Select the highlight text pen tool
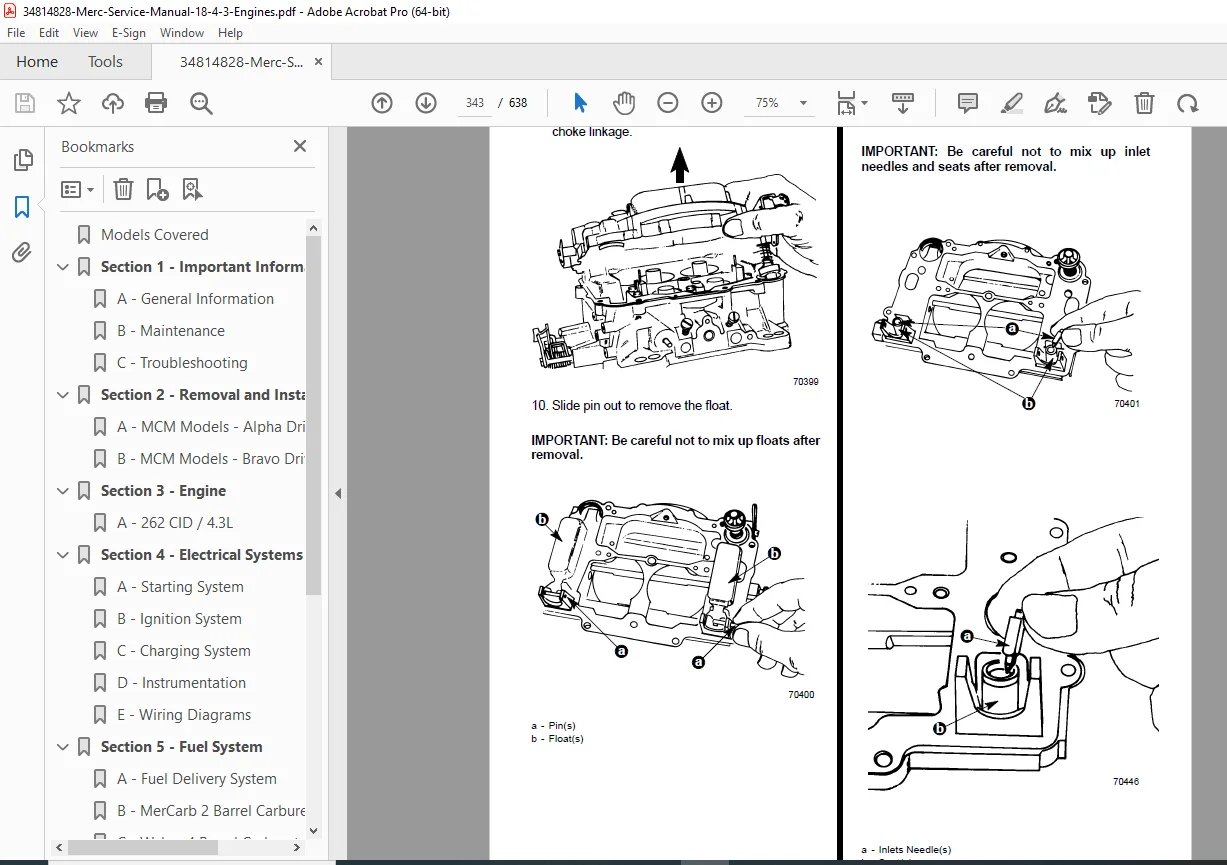Screen dimensions: 1227x865 (x=1012, y=103)
